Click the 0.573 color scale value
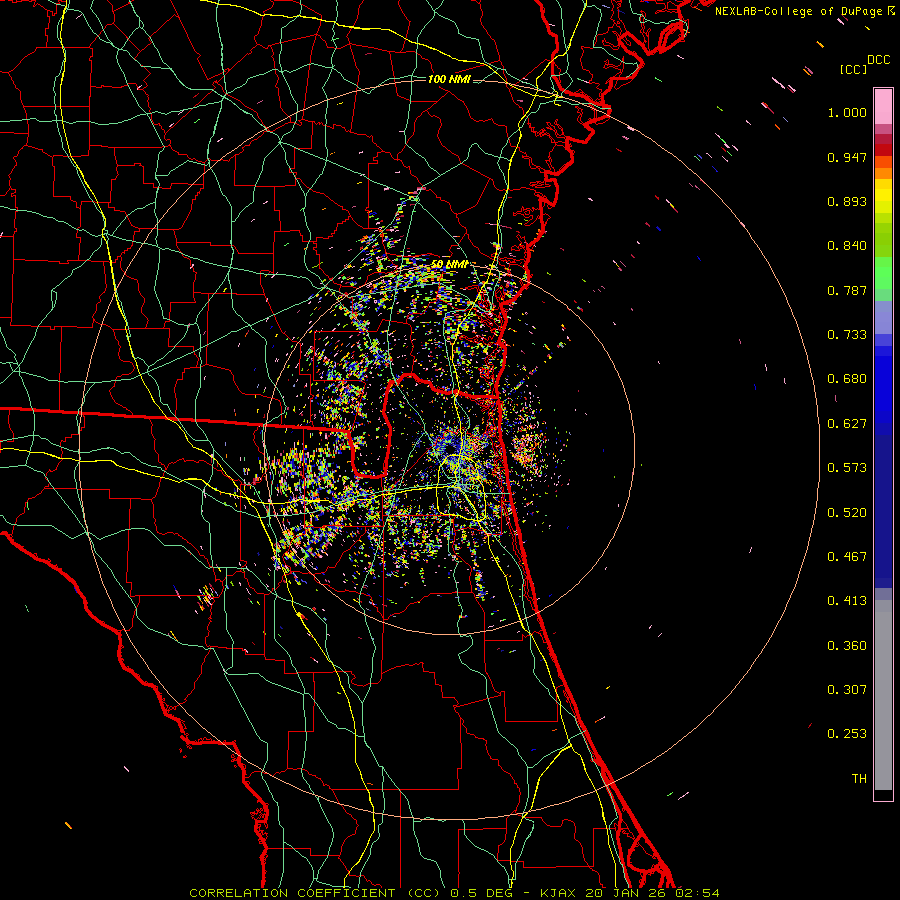Screen dimensions: 900x900 point(847,468)
